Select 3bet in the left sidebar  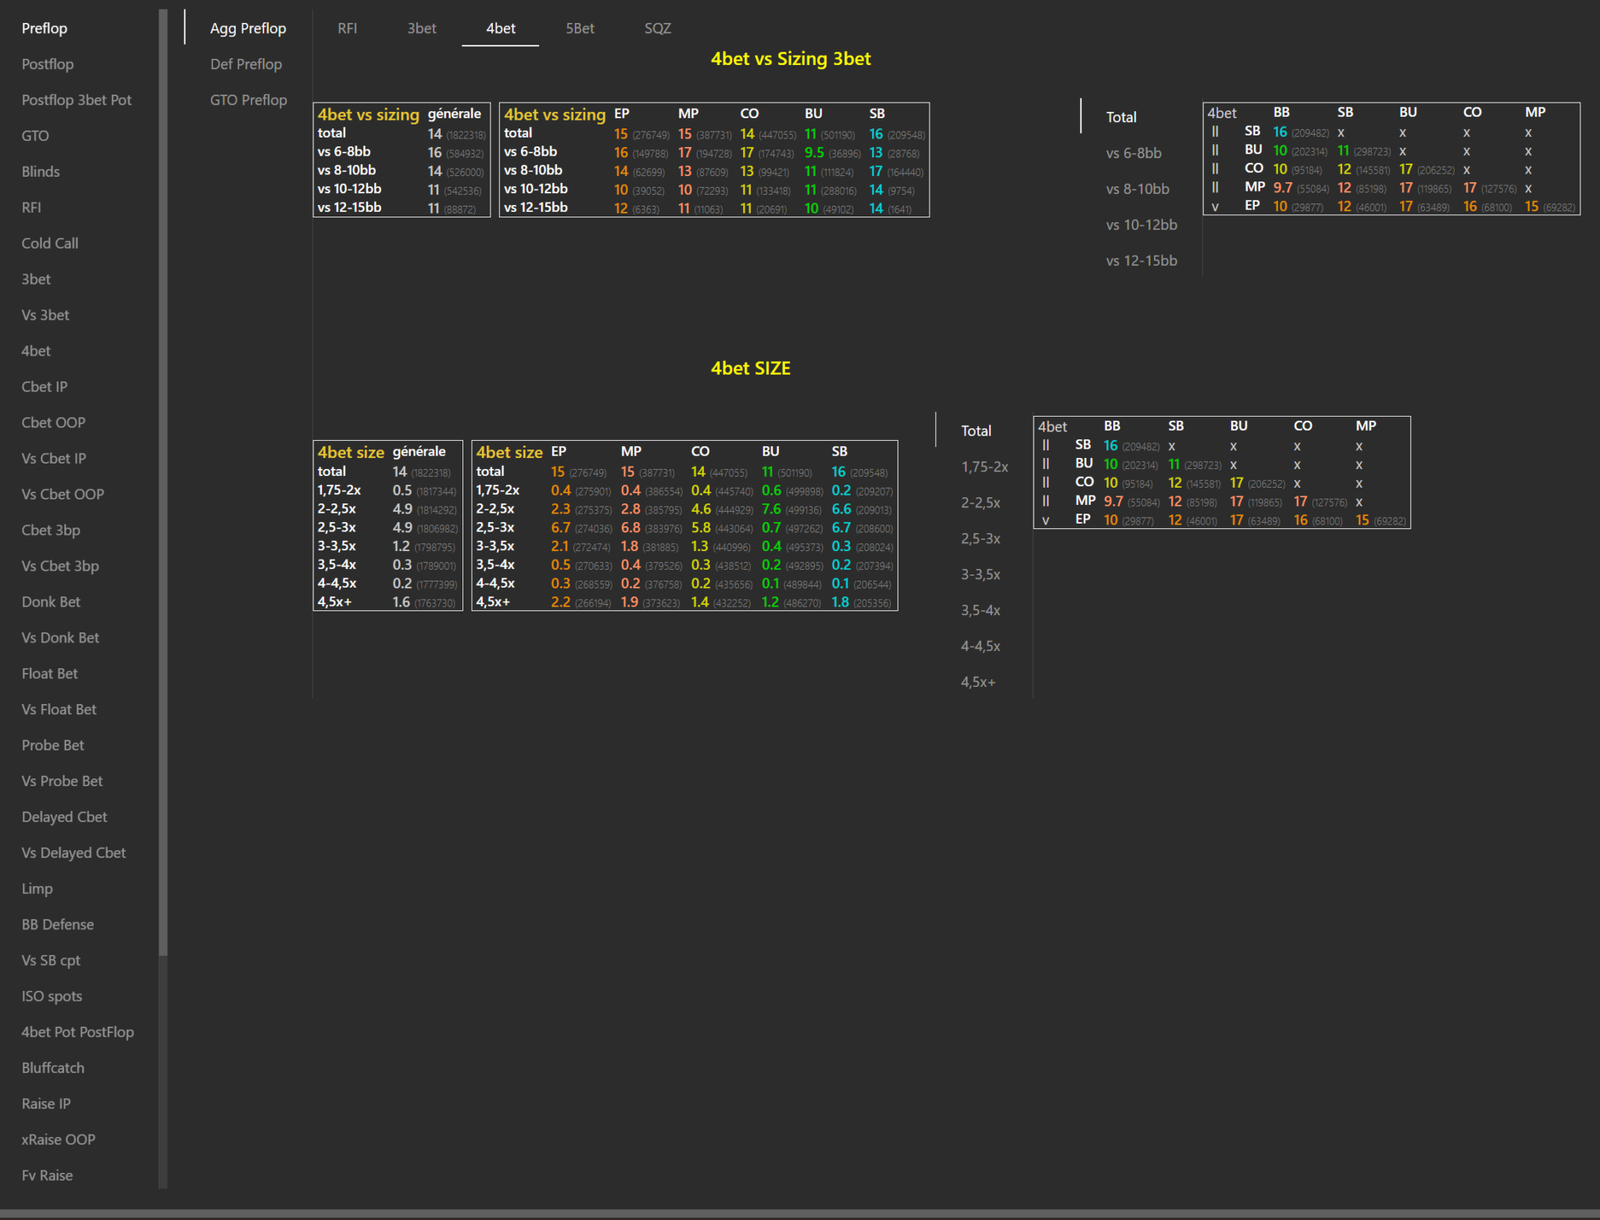tap(36, 280)
